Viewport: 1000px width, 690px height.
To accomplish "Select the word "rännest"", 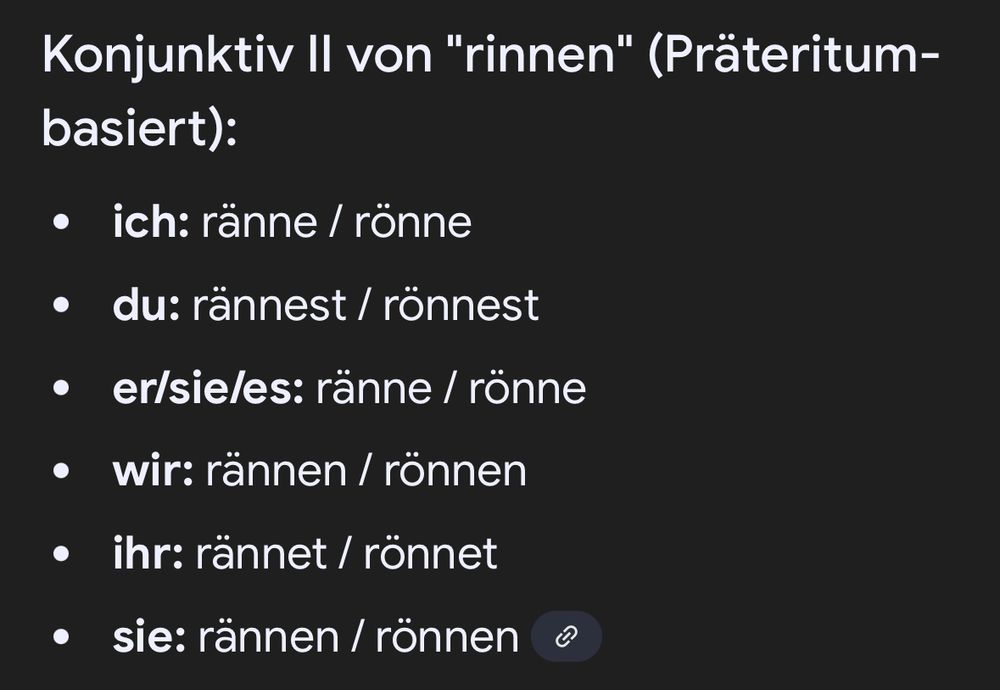I will [269, 305].
